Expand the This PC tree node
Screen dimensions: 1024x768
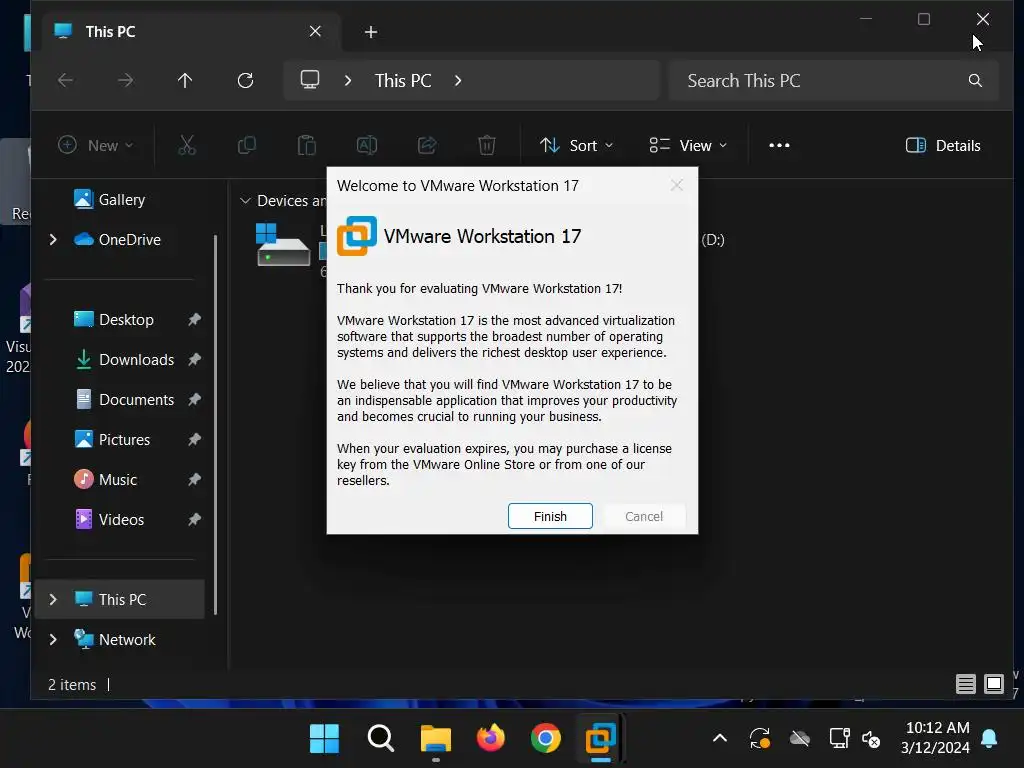[x=54, y=599]
